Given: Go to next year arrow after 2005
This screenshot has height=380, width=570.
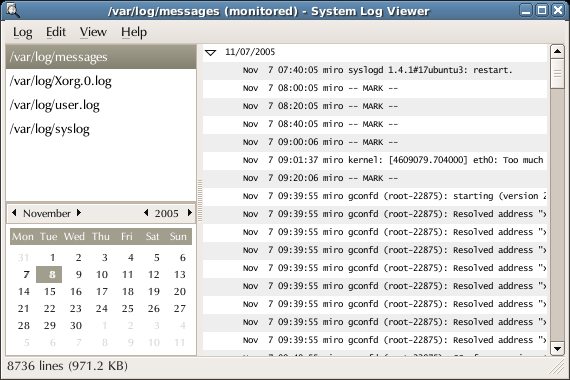Looking at the screenshot, I should [x=189, y=213].
